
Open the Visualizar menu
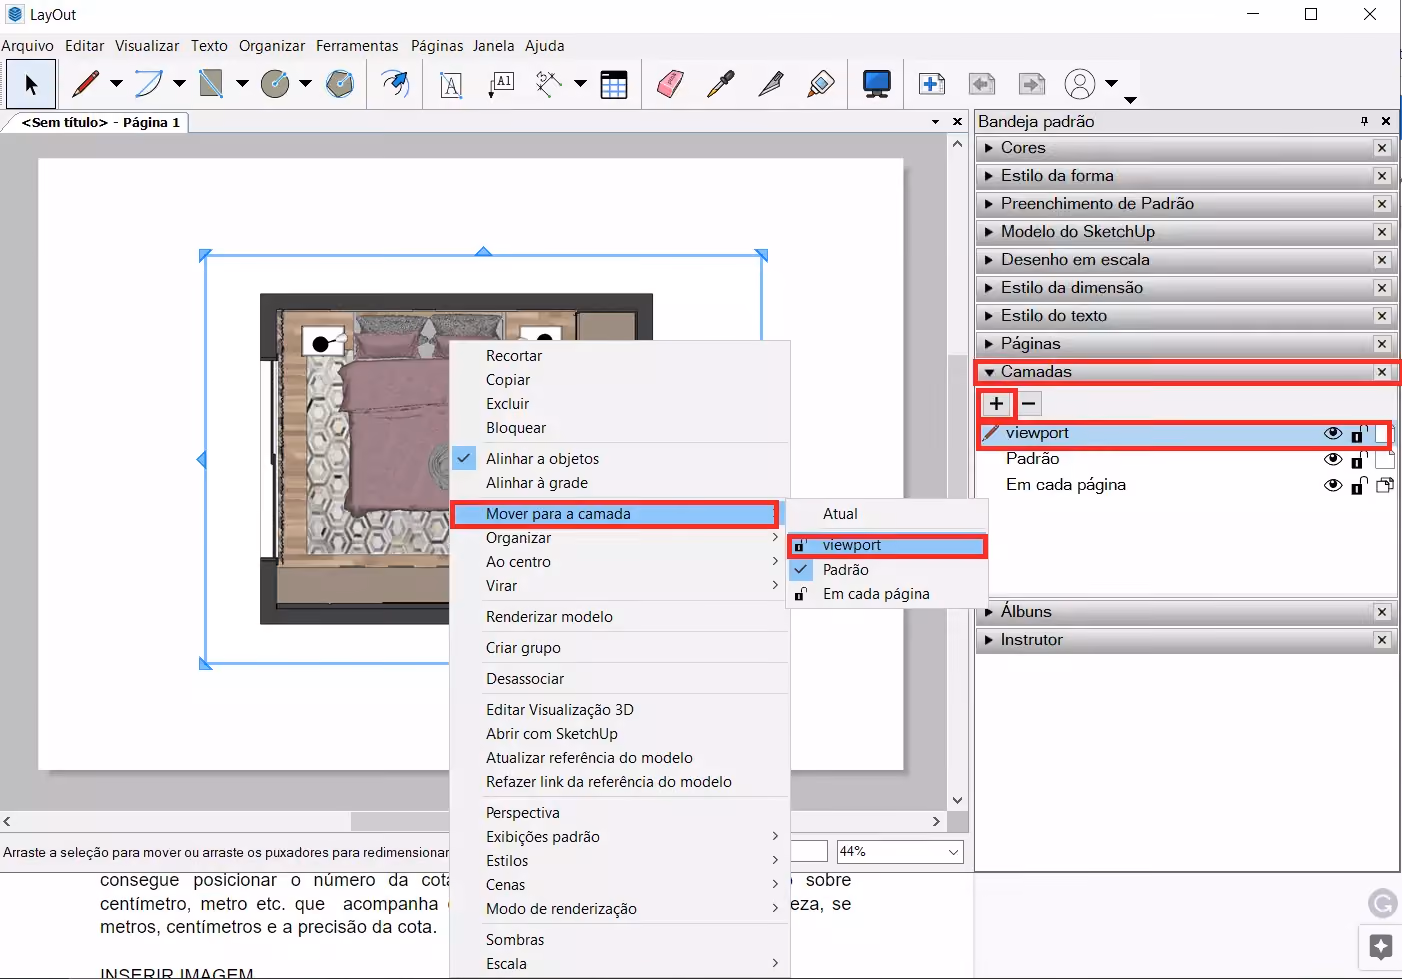(x=147, y=46)
